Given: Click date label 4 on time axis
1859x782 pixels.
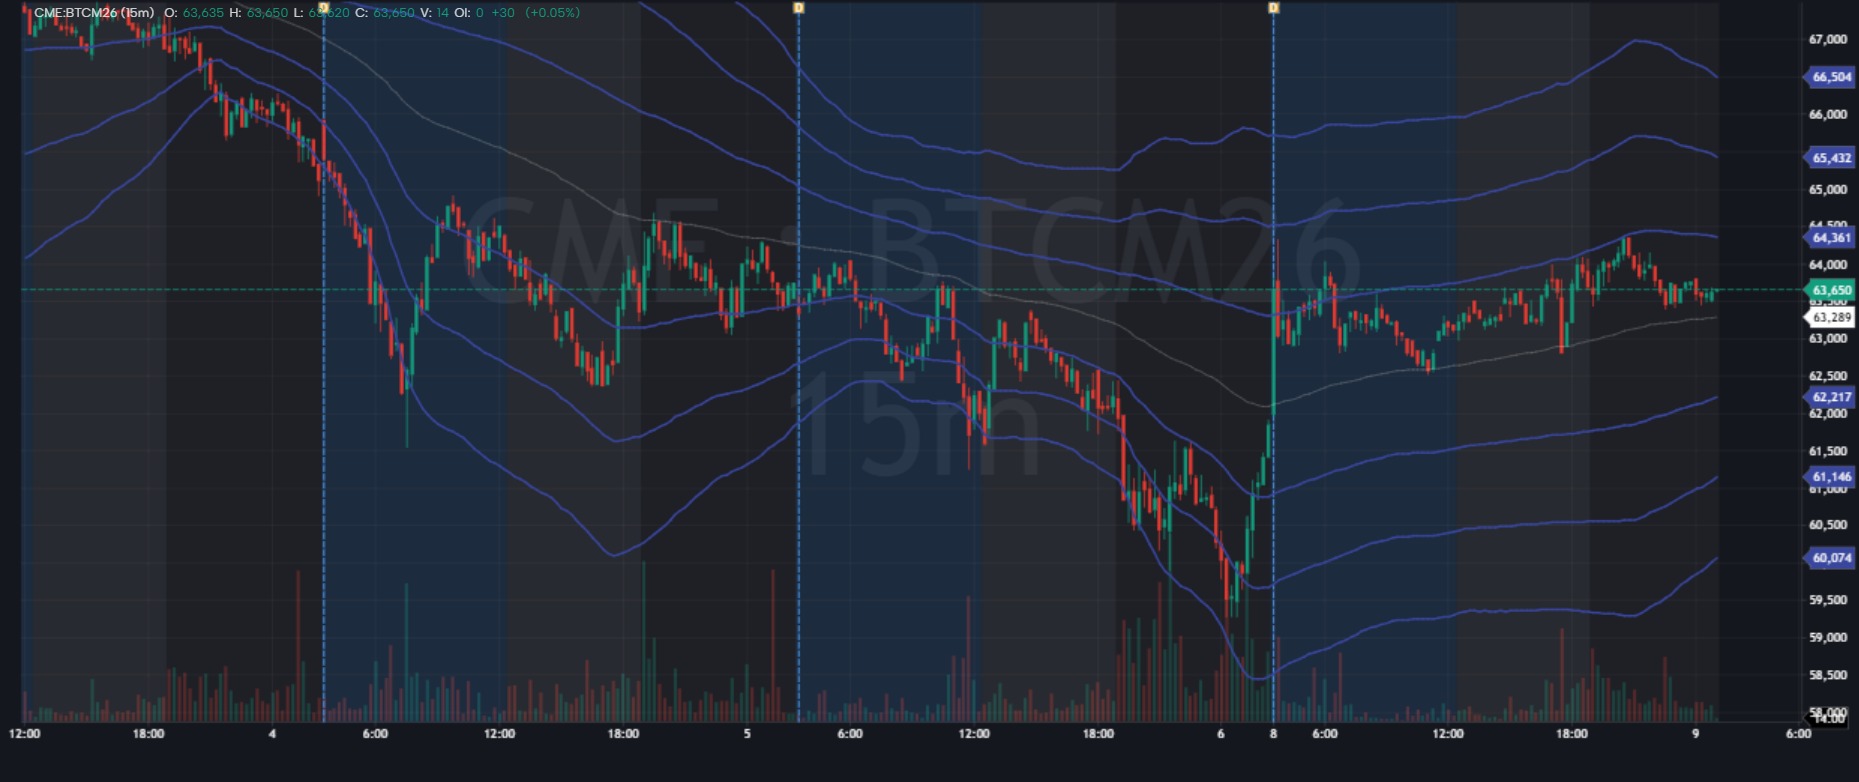Looking at the screenshot, I should click(272, 734).
